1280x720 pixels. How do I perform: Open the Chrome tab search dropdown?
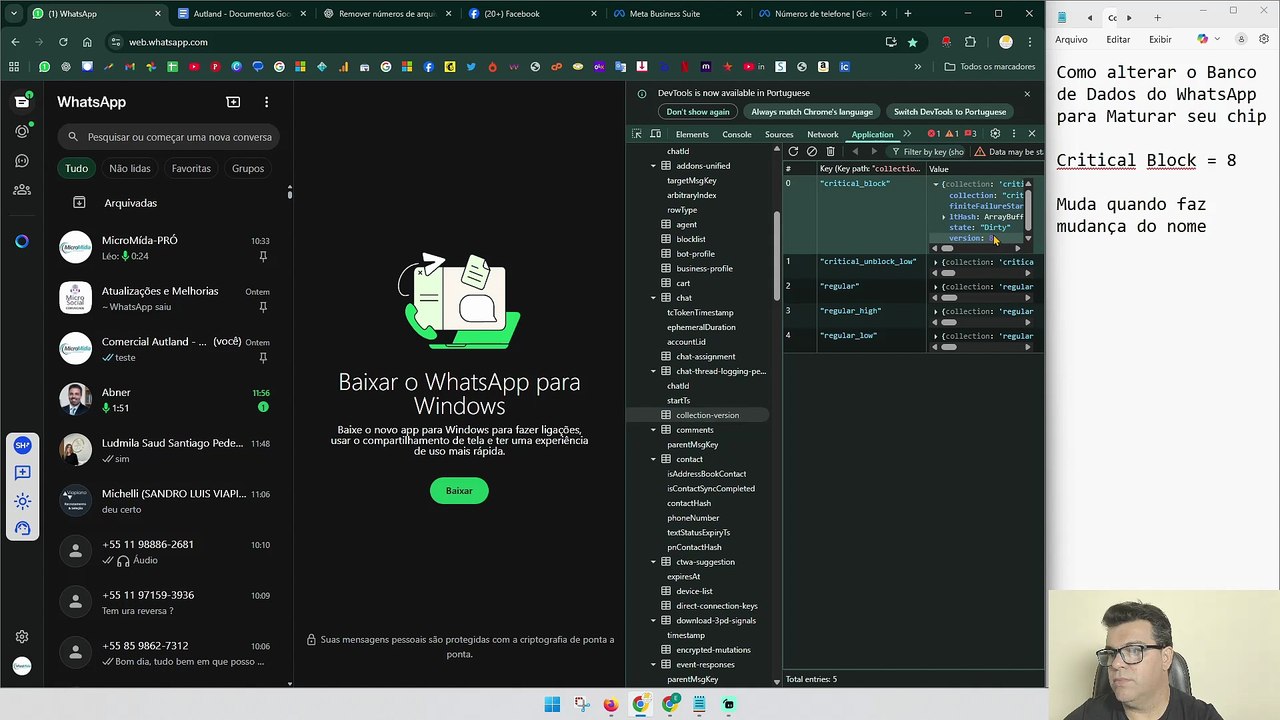(14, 14)
